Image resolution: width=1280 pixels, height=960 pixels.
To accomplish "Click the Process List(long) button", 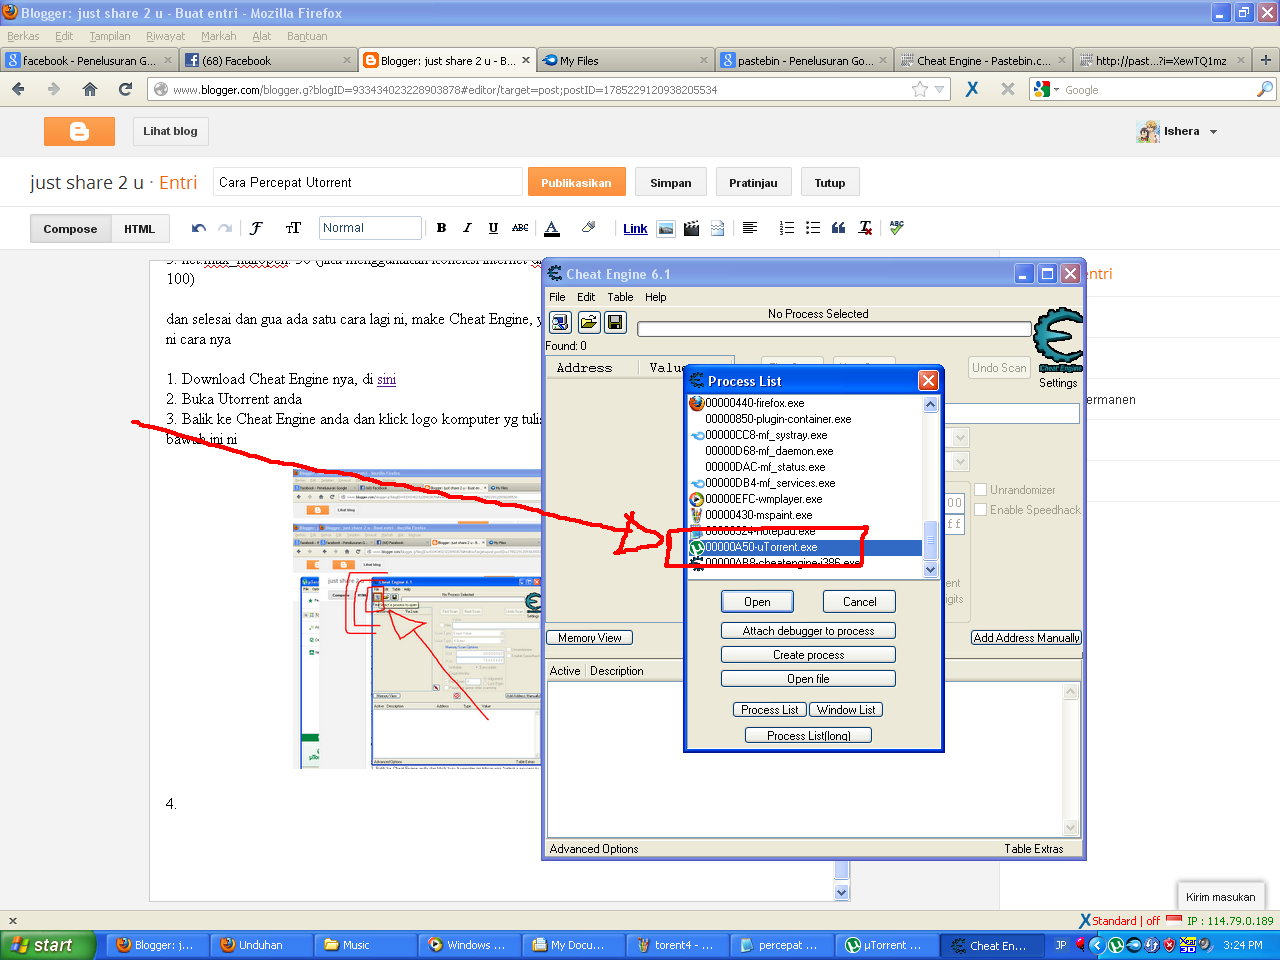I will tap(808, 735).
